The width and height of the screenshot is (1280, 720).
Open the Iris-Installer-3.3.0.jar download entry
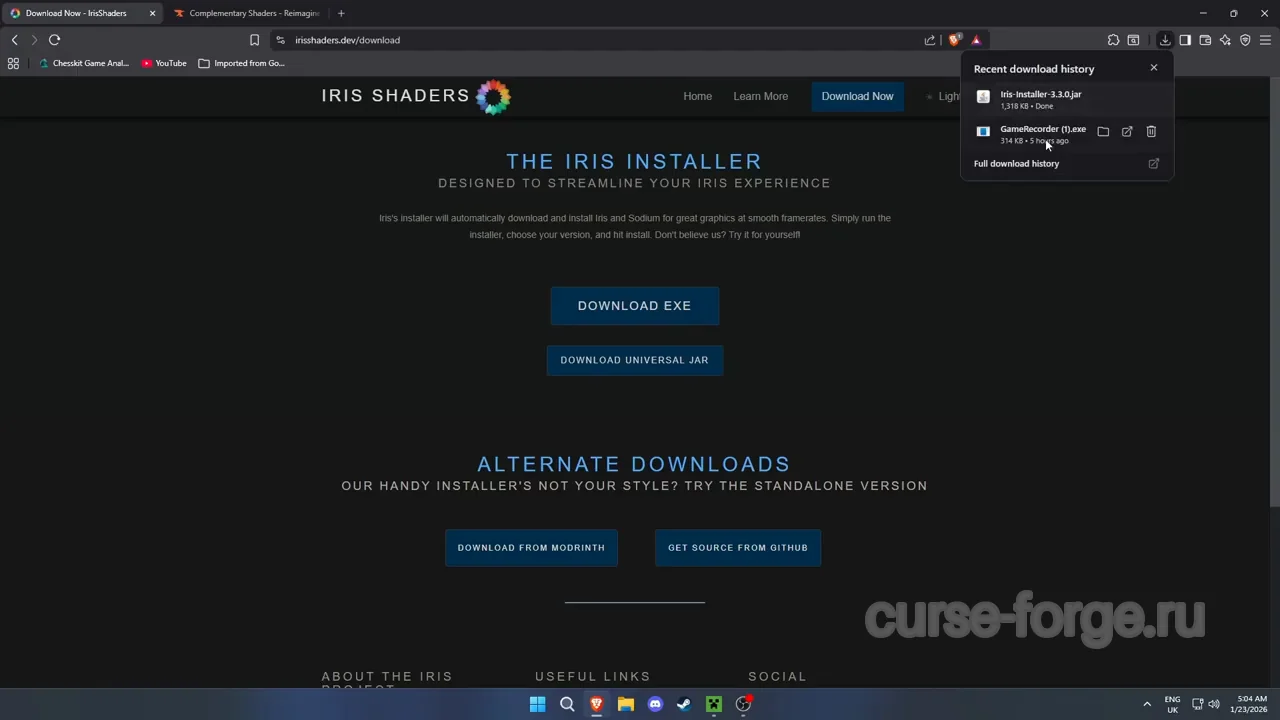[1066, 98]
